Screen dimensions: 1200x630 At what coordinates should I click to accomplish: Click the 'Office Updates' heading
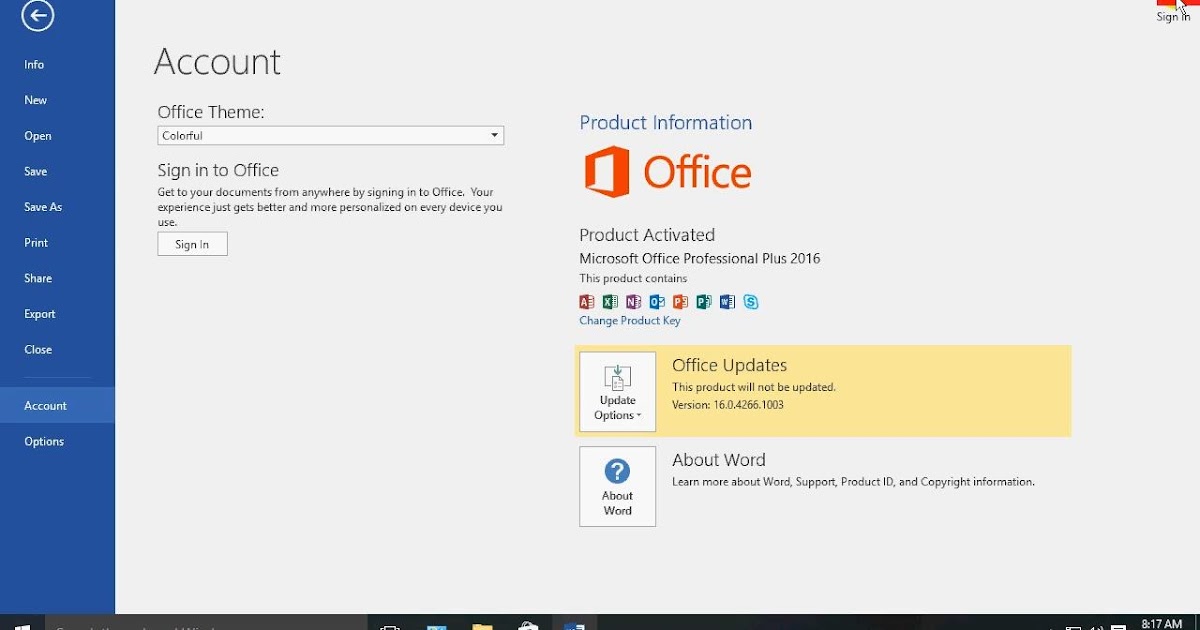tap(730, 366)
